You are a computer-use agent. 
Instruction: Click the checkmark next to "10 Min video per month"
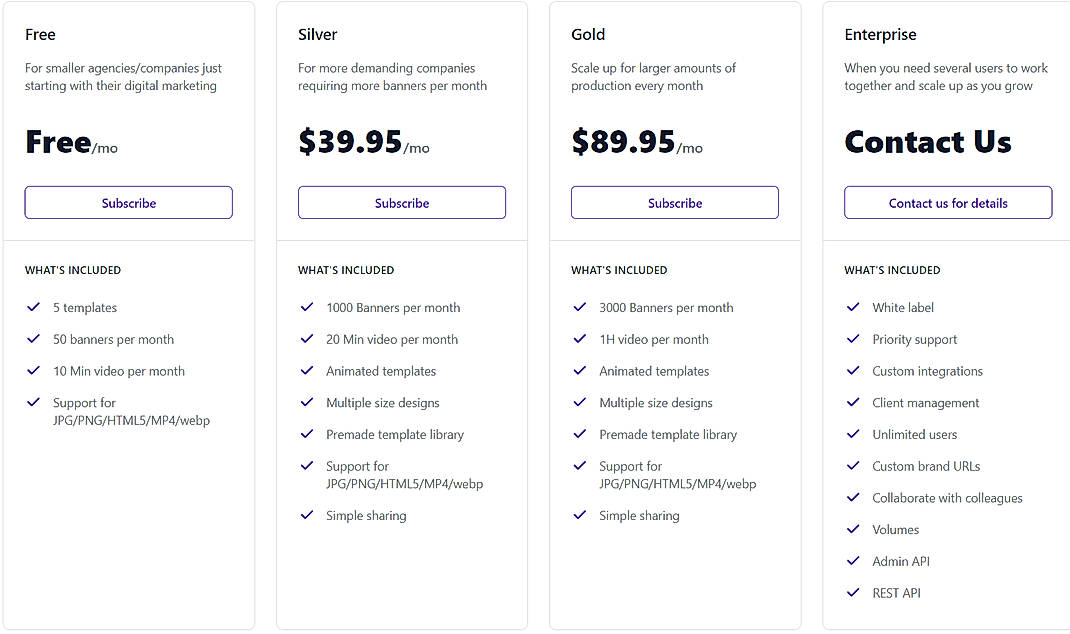[x=33, y=371]
